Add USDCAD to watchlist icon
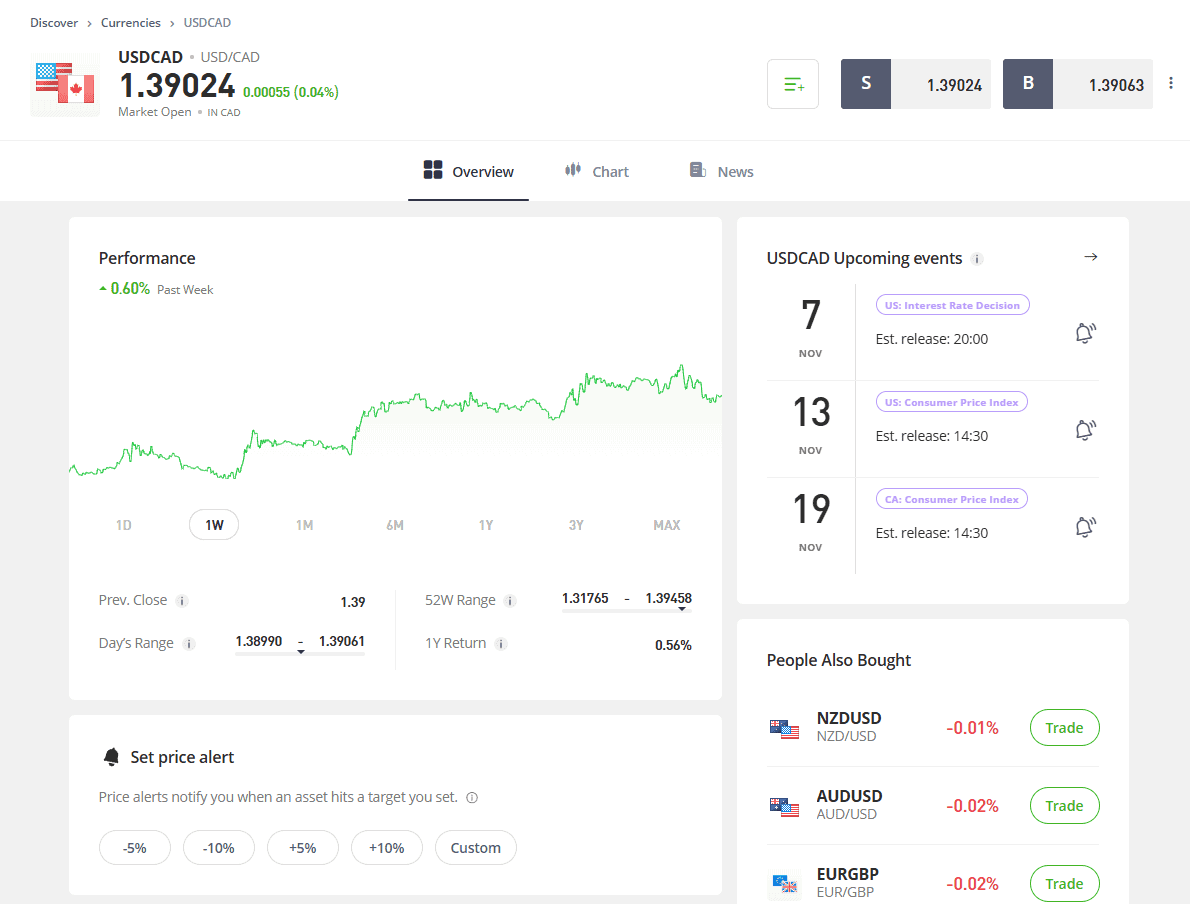Screen dimensions: 1190x904 coord(792,84)
